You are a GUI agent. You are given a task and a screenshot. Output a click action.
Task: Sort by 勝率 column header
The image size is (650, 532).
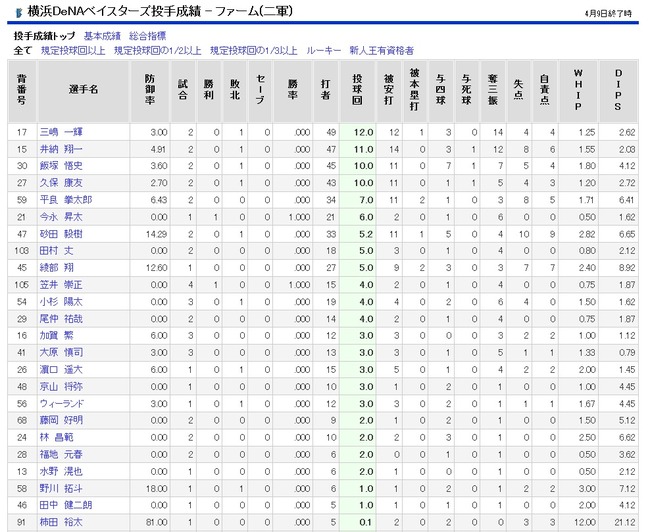point(293,90)
